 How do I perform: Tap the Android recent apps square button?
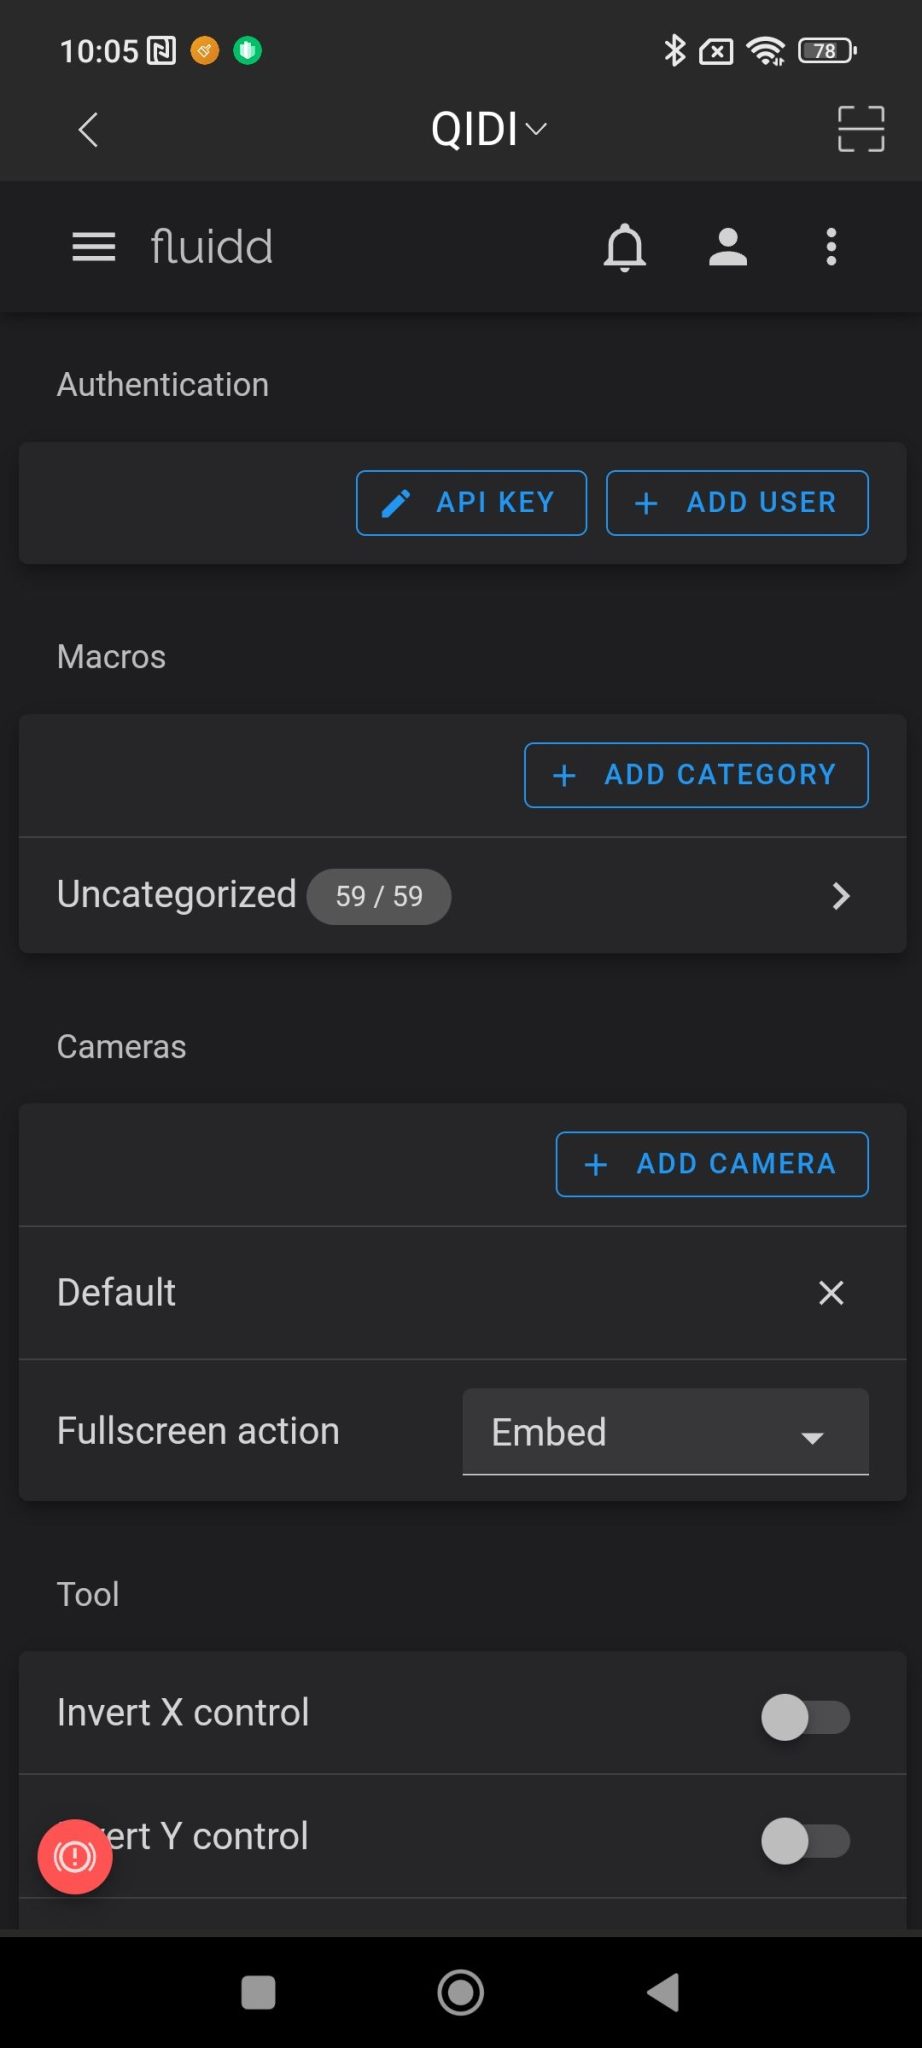point(259,1992)
